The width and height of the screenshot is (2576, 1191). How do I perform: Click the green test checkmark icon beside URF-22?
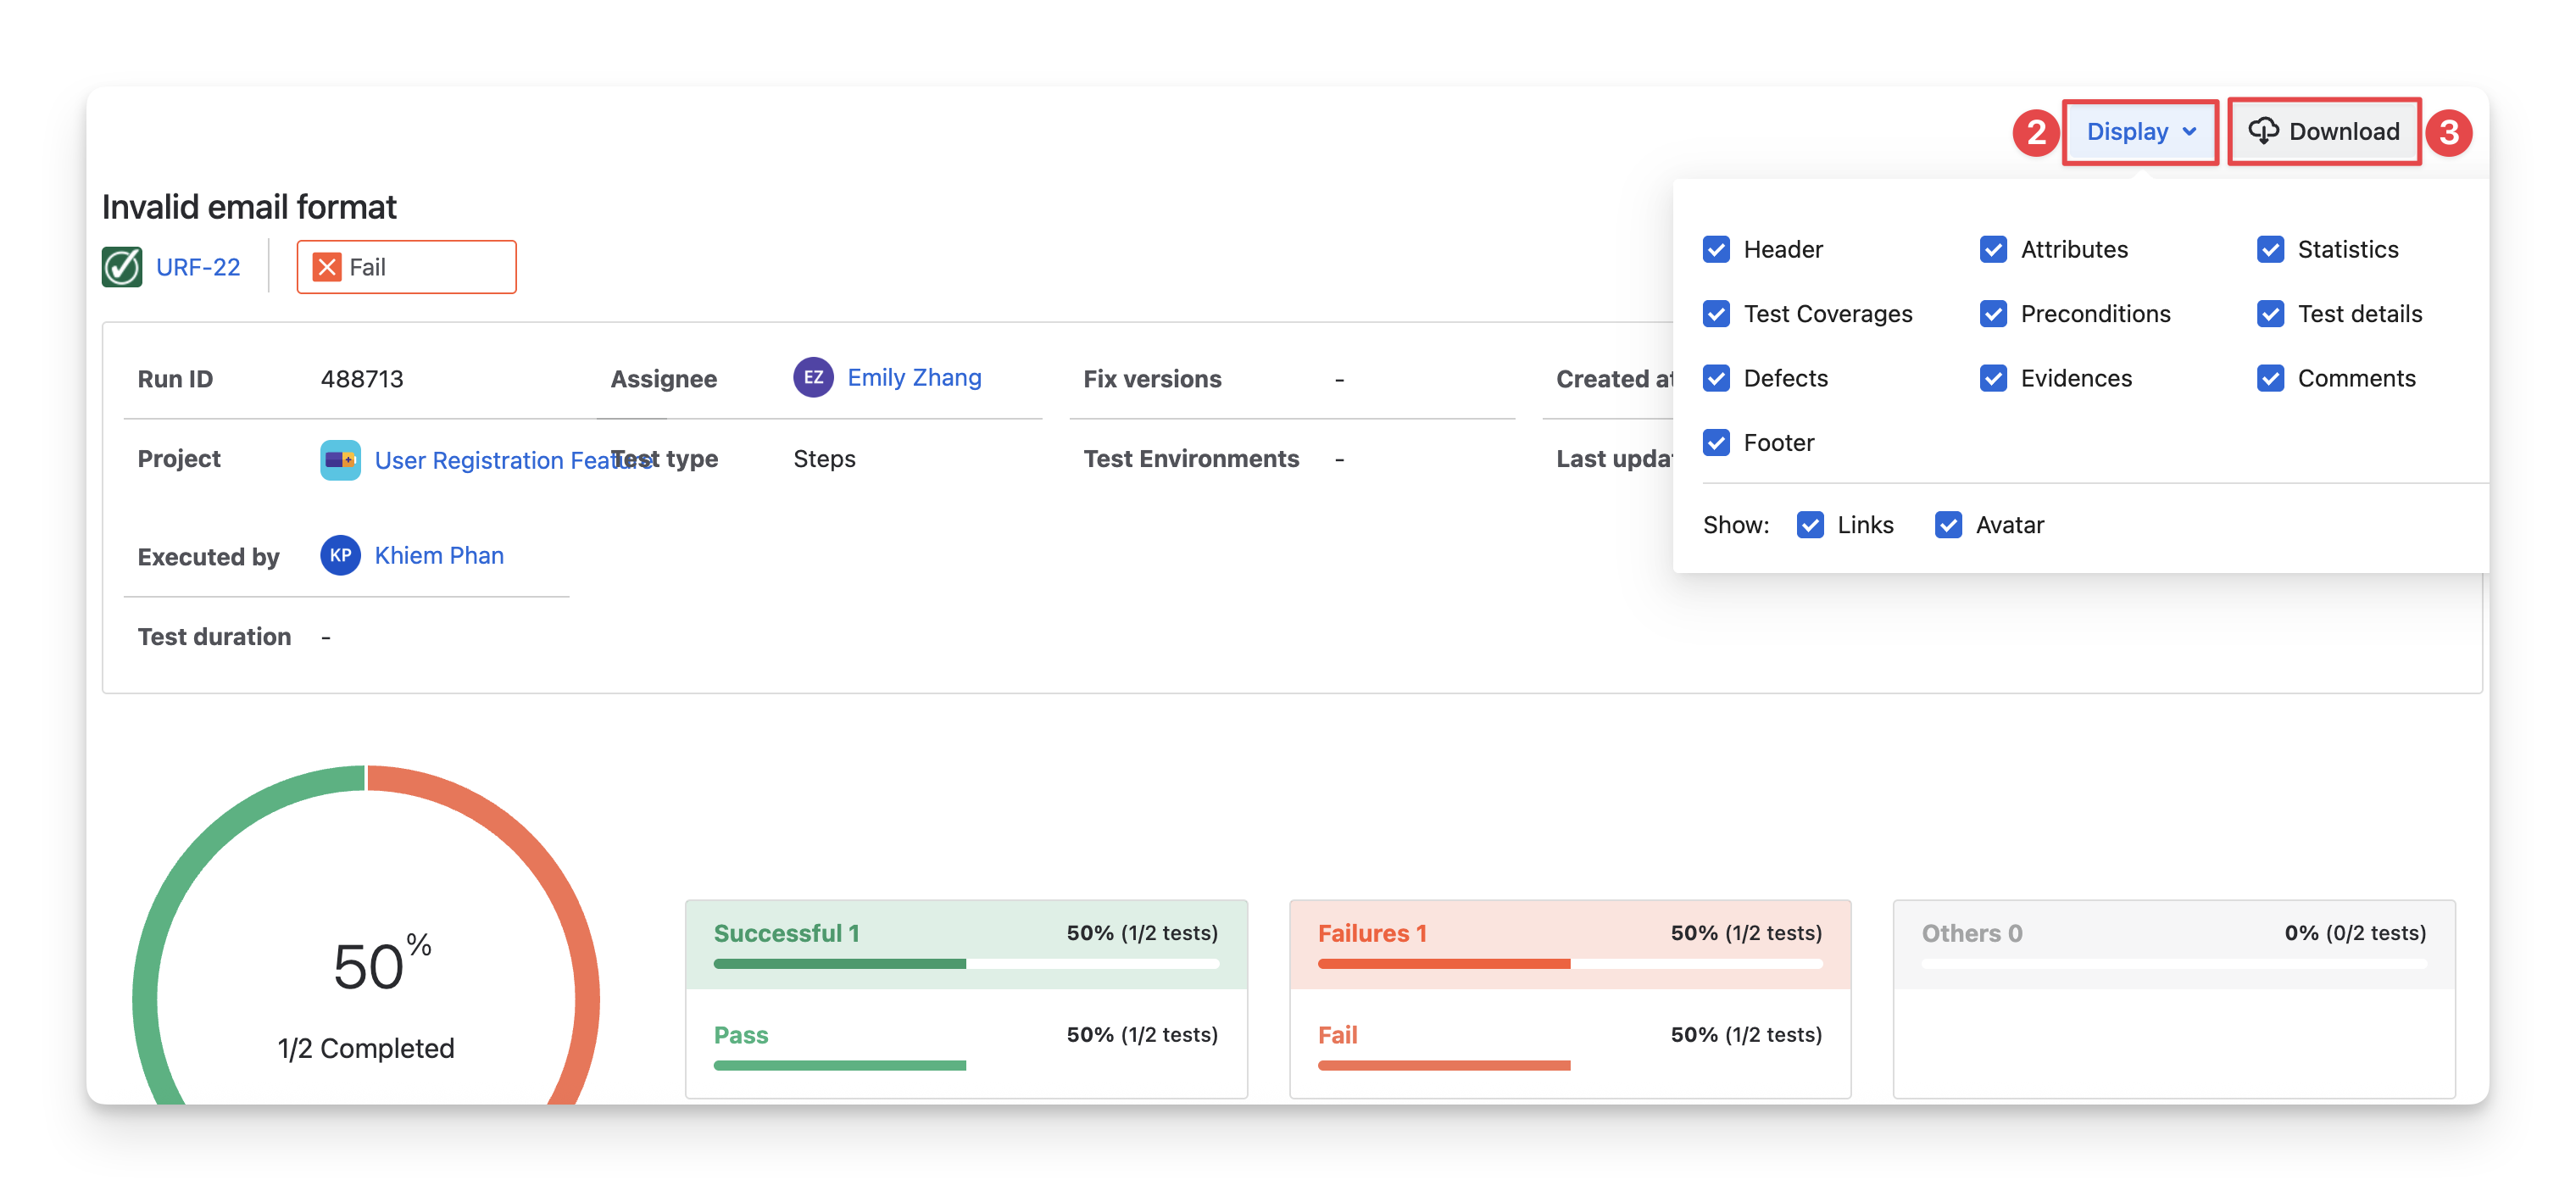pyautogui.click(x=122, y=267)
